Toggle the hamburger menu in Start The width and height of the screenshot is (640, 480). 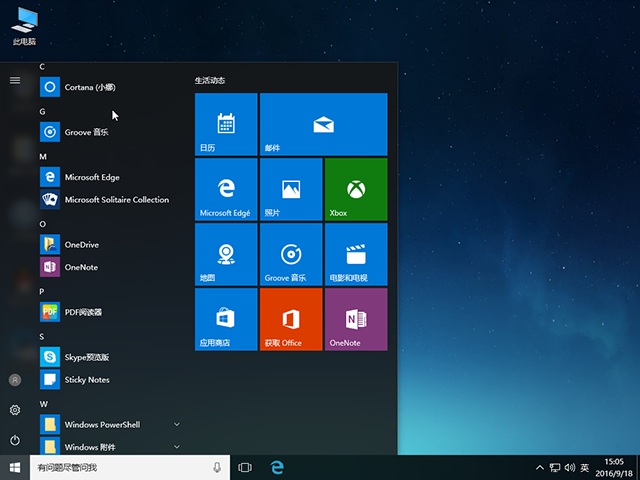coord(15,80)
